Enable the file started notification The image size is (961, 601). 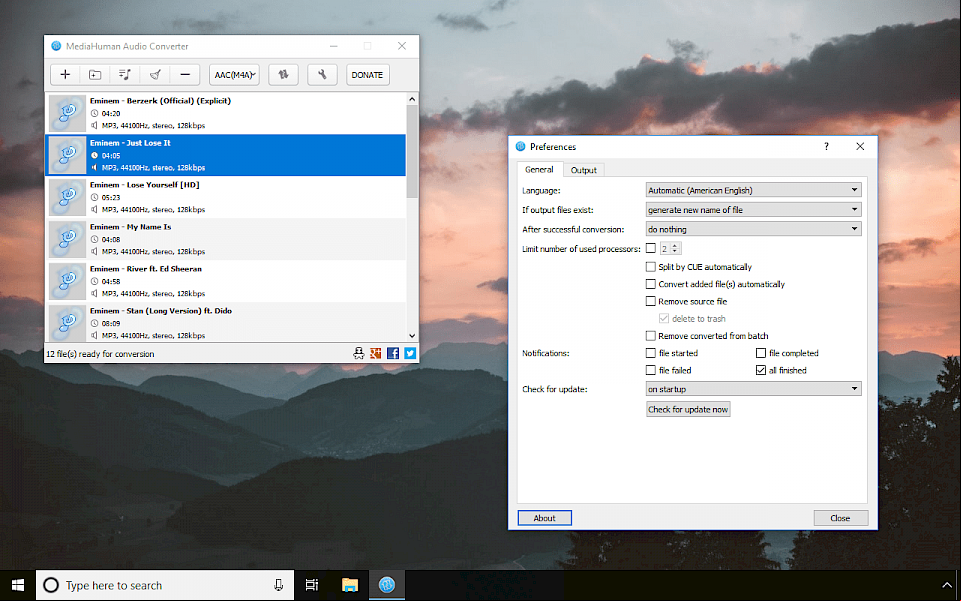[x=651, y=353]
